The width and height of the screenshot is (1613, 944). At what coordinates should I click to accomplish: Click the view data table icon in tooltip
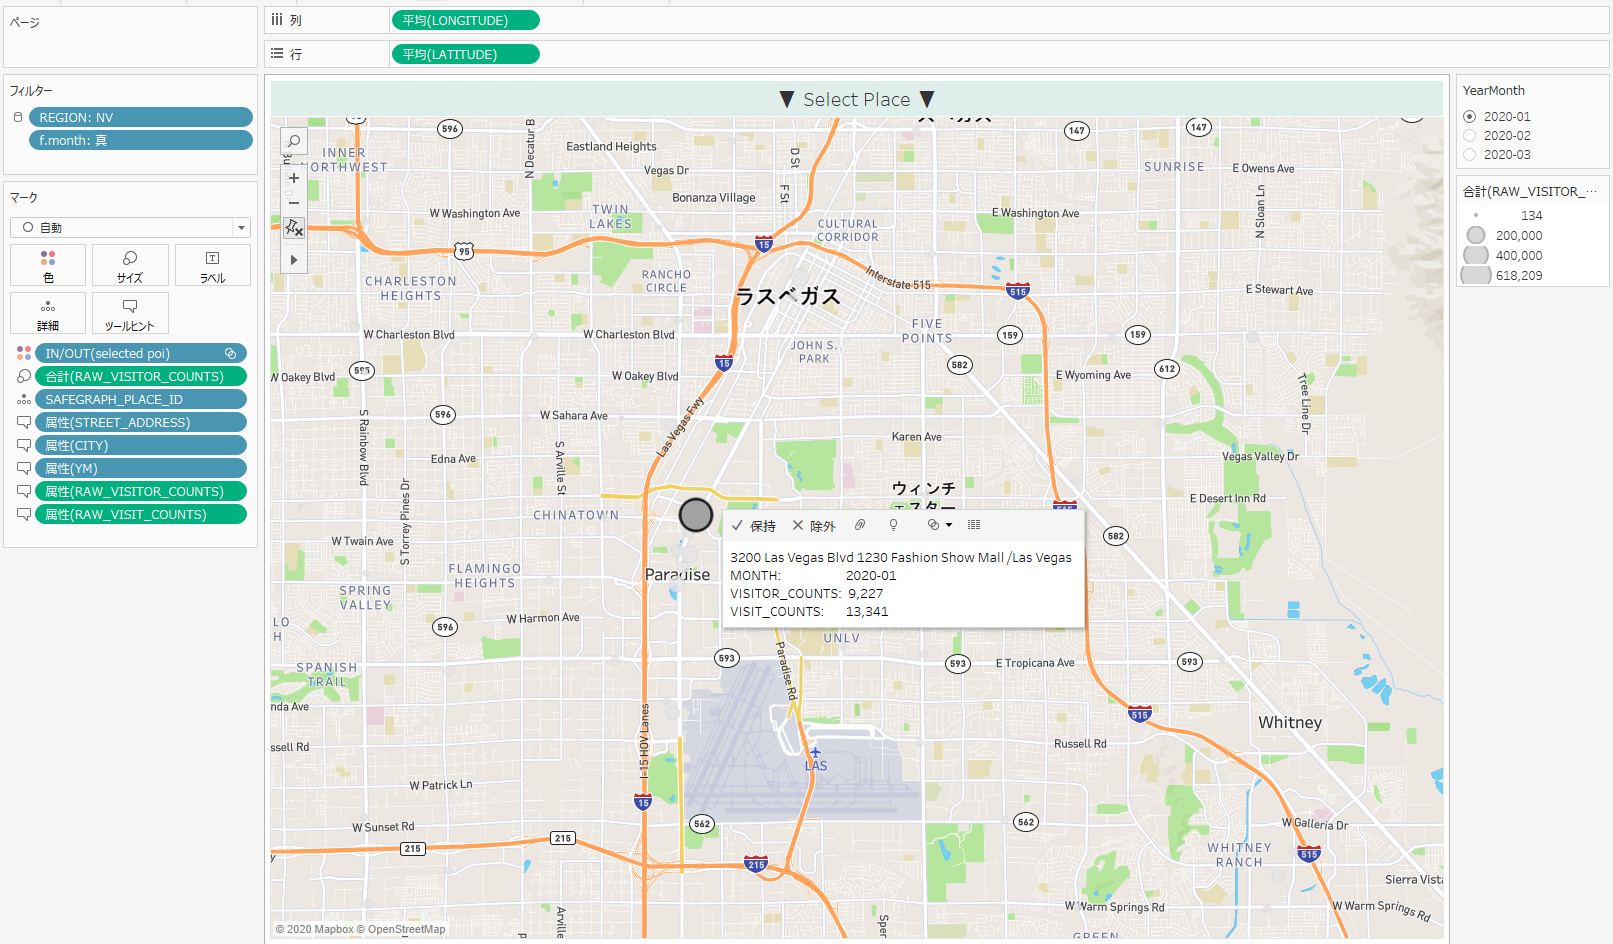tap(974, 525)
